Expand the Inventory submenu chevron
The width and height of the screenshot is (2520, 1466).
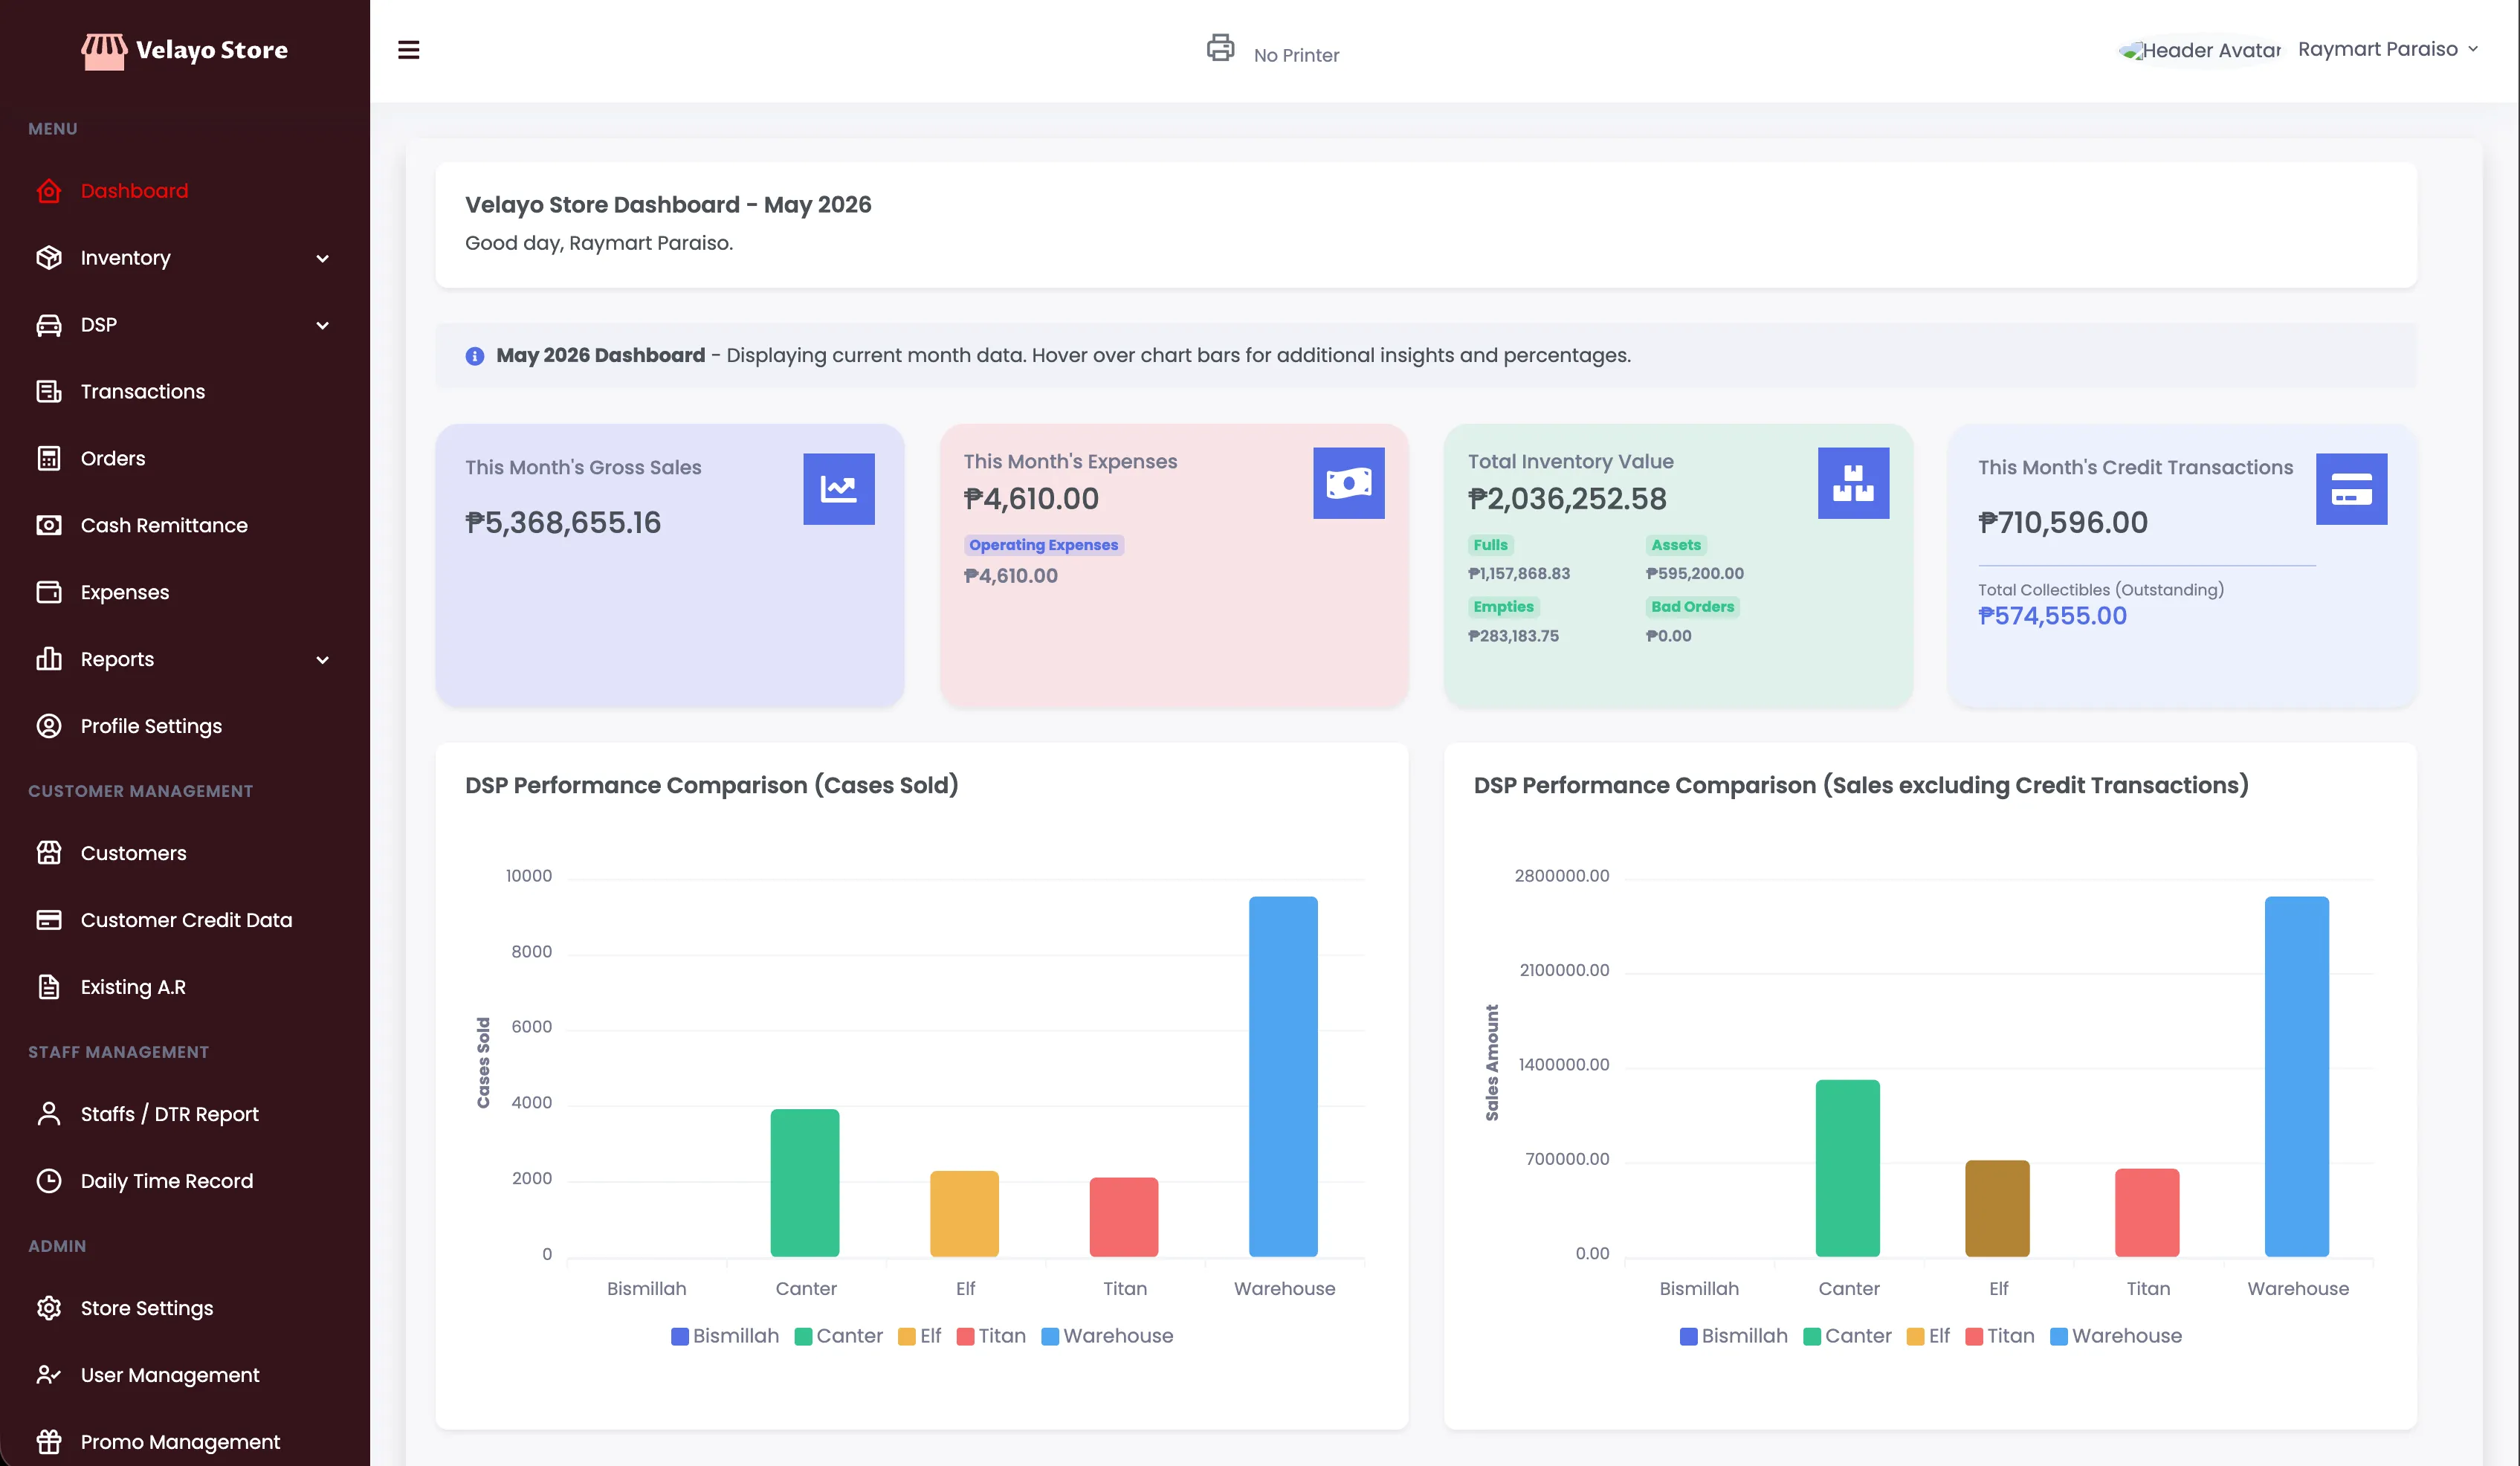322,259
